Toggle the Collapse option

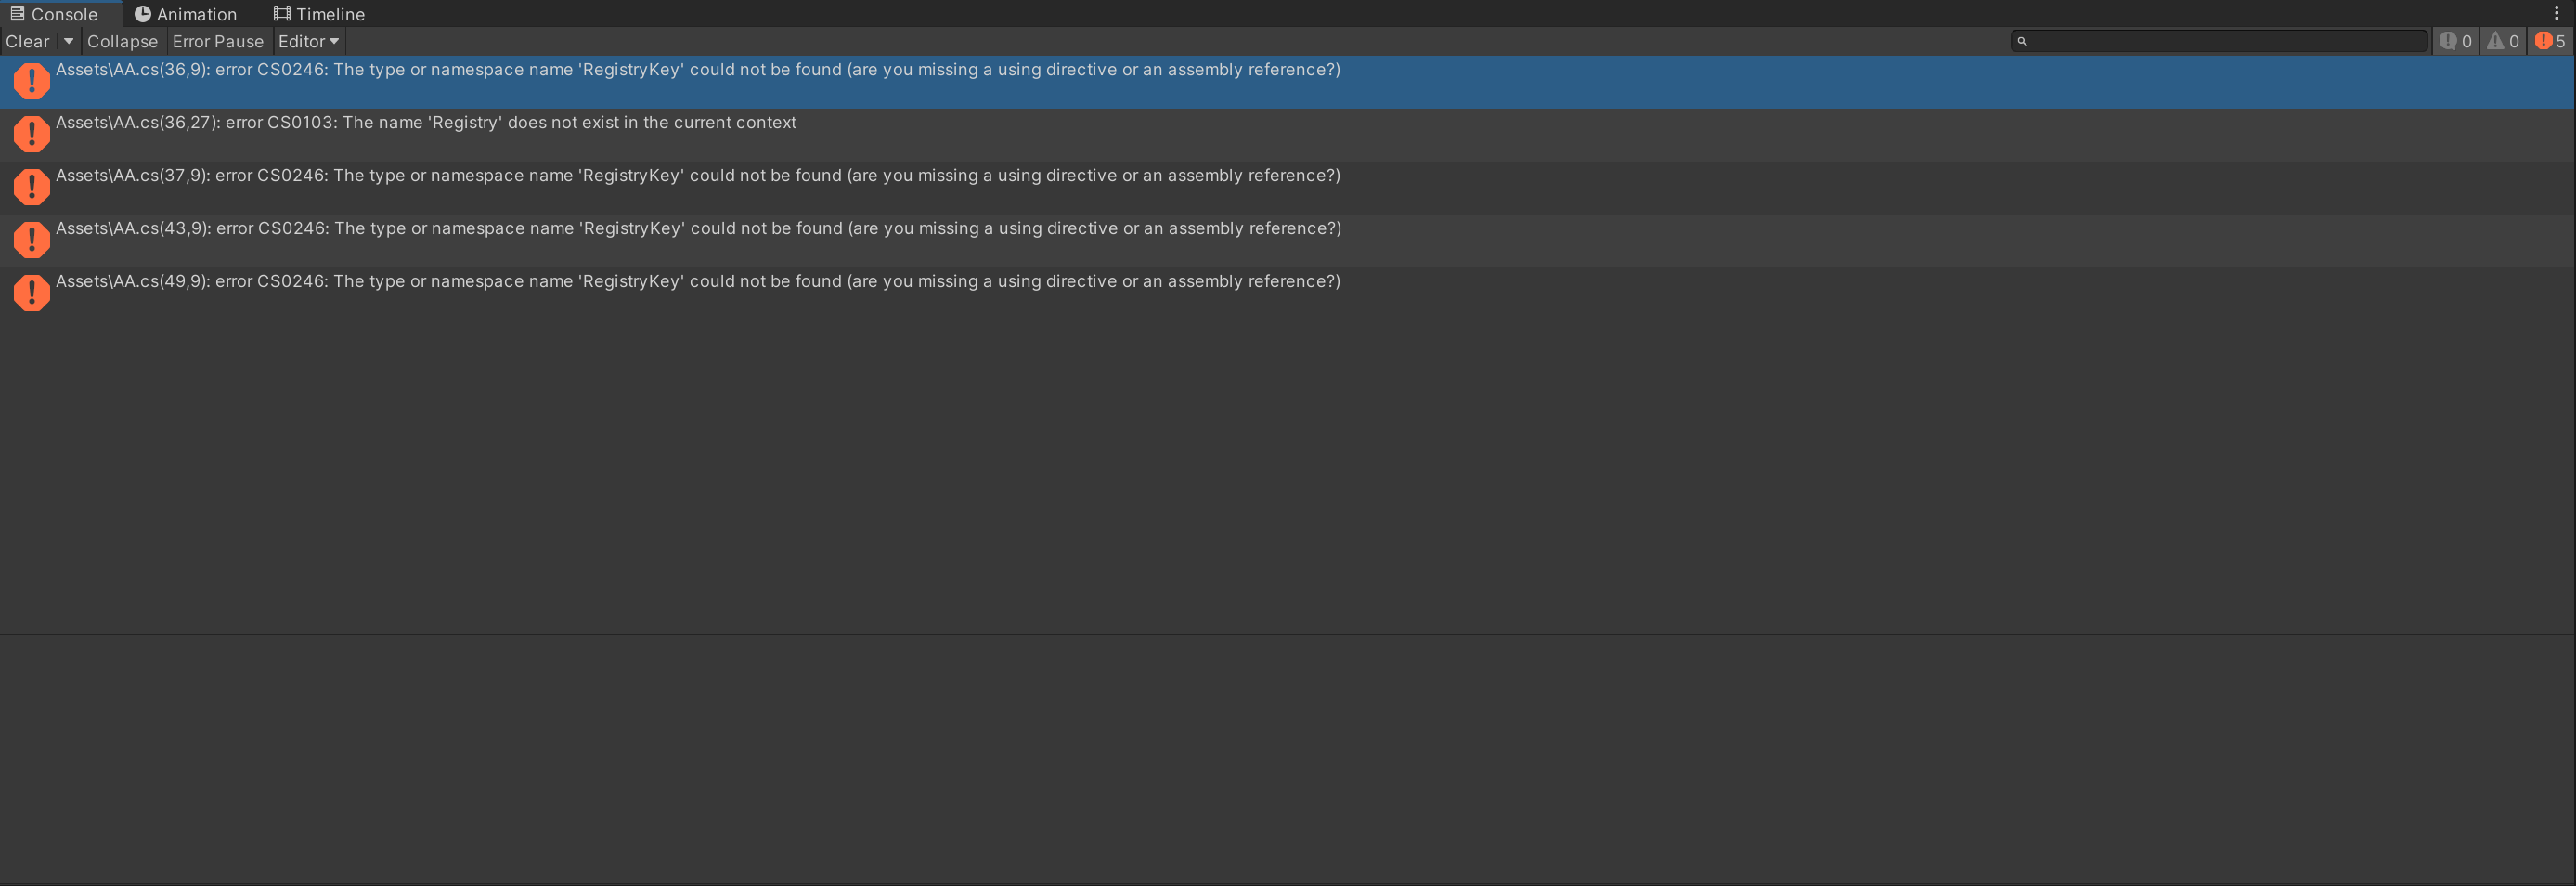122,41
